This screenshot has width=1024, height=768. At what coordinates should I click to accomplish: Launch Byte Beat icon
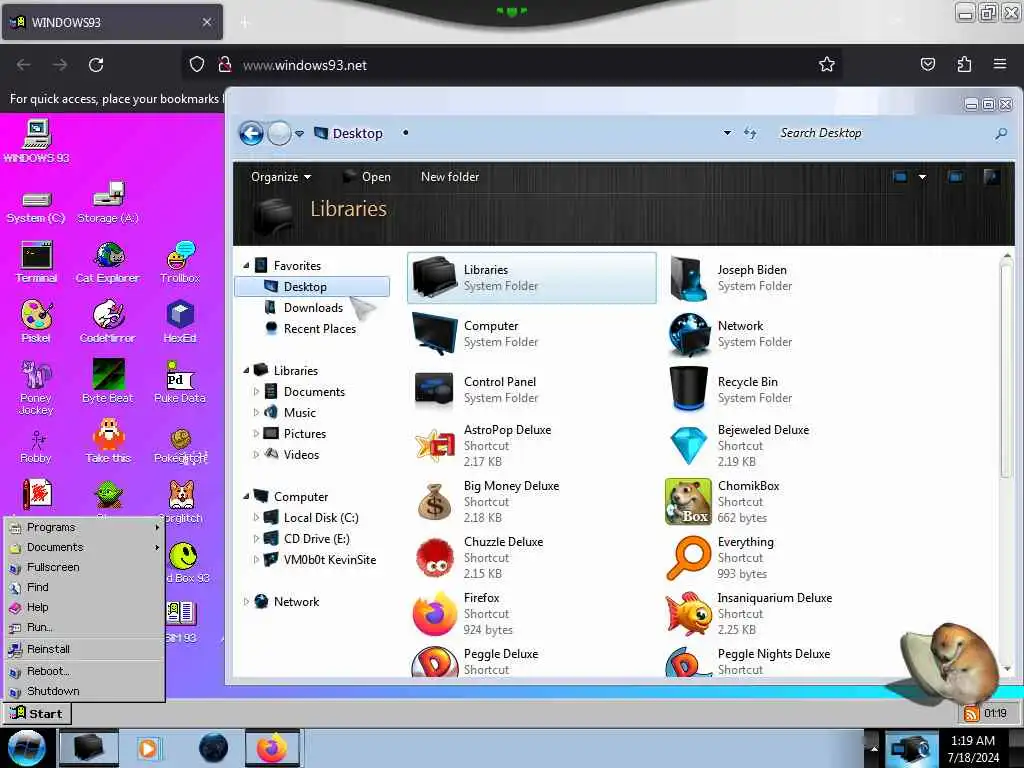click(x=108, y=381)
